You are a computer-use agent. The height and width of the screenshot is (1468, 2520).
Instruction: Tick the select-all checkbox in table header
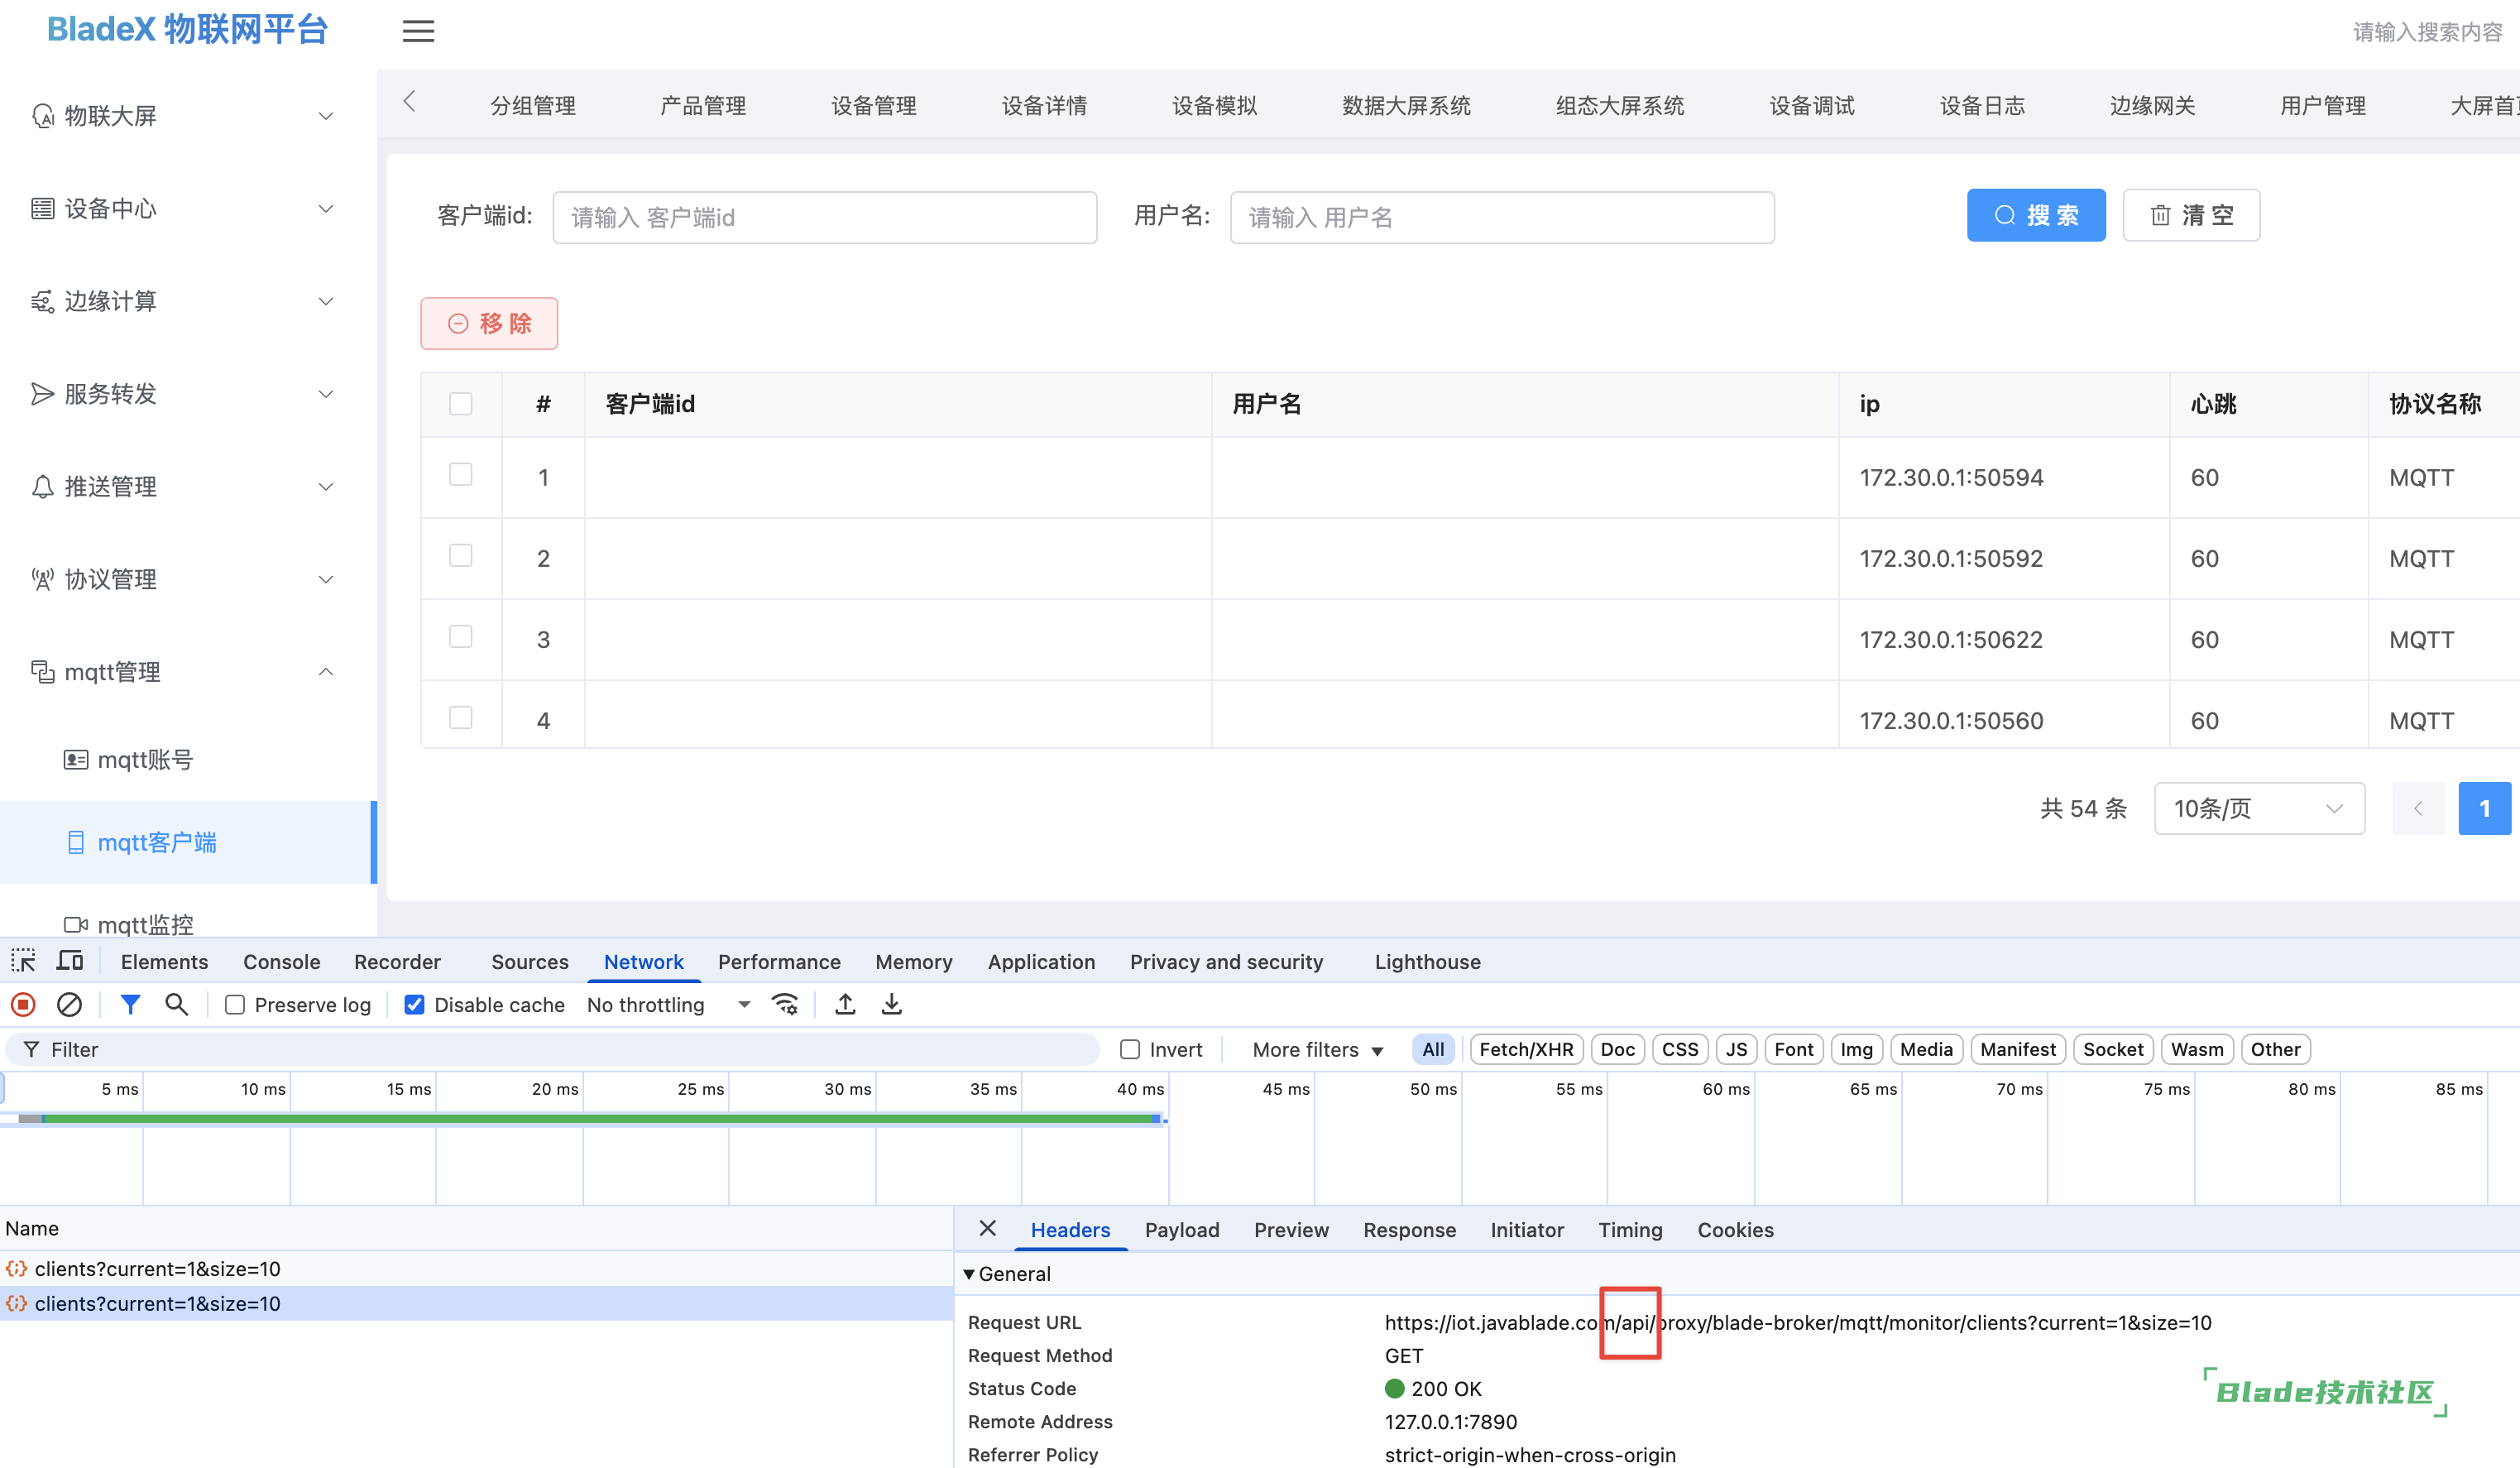coord(460,404)
